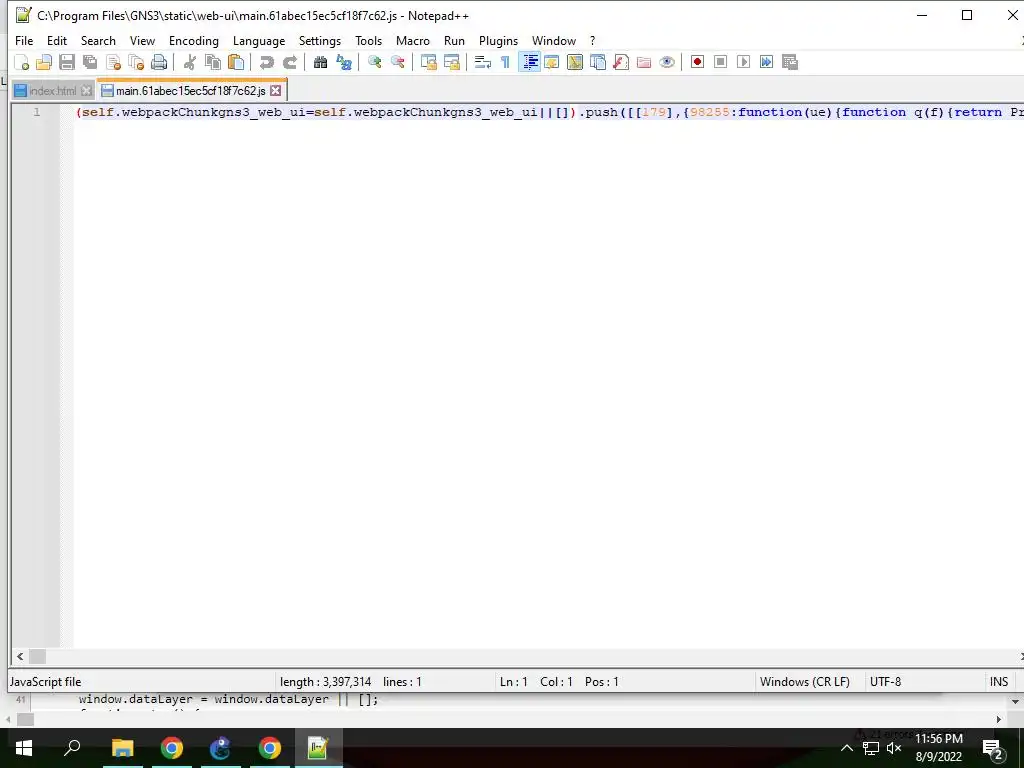
Task: Stop macro recording
Action: 720,62
